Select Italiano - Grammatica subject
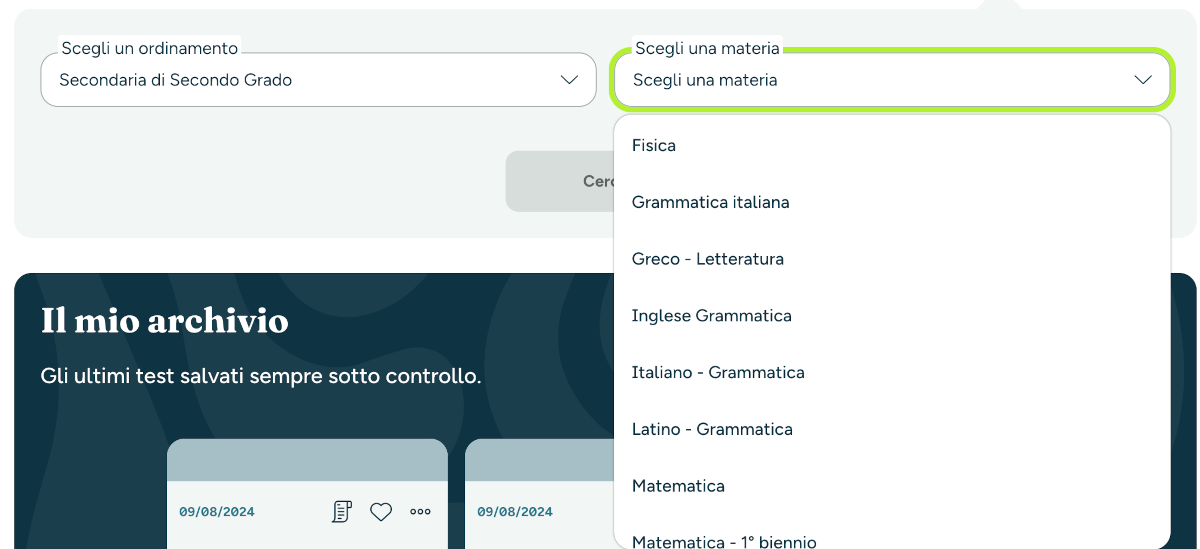1200x549 pixels. [x=891, y=373]
